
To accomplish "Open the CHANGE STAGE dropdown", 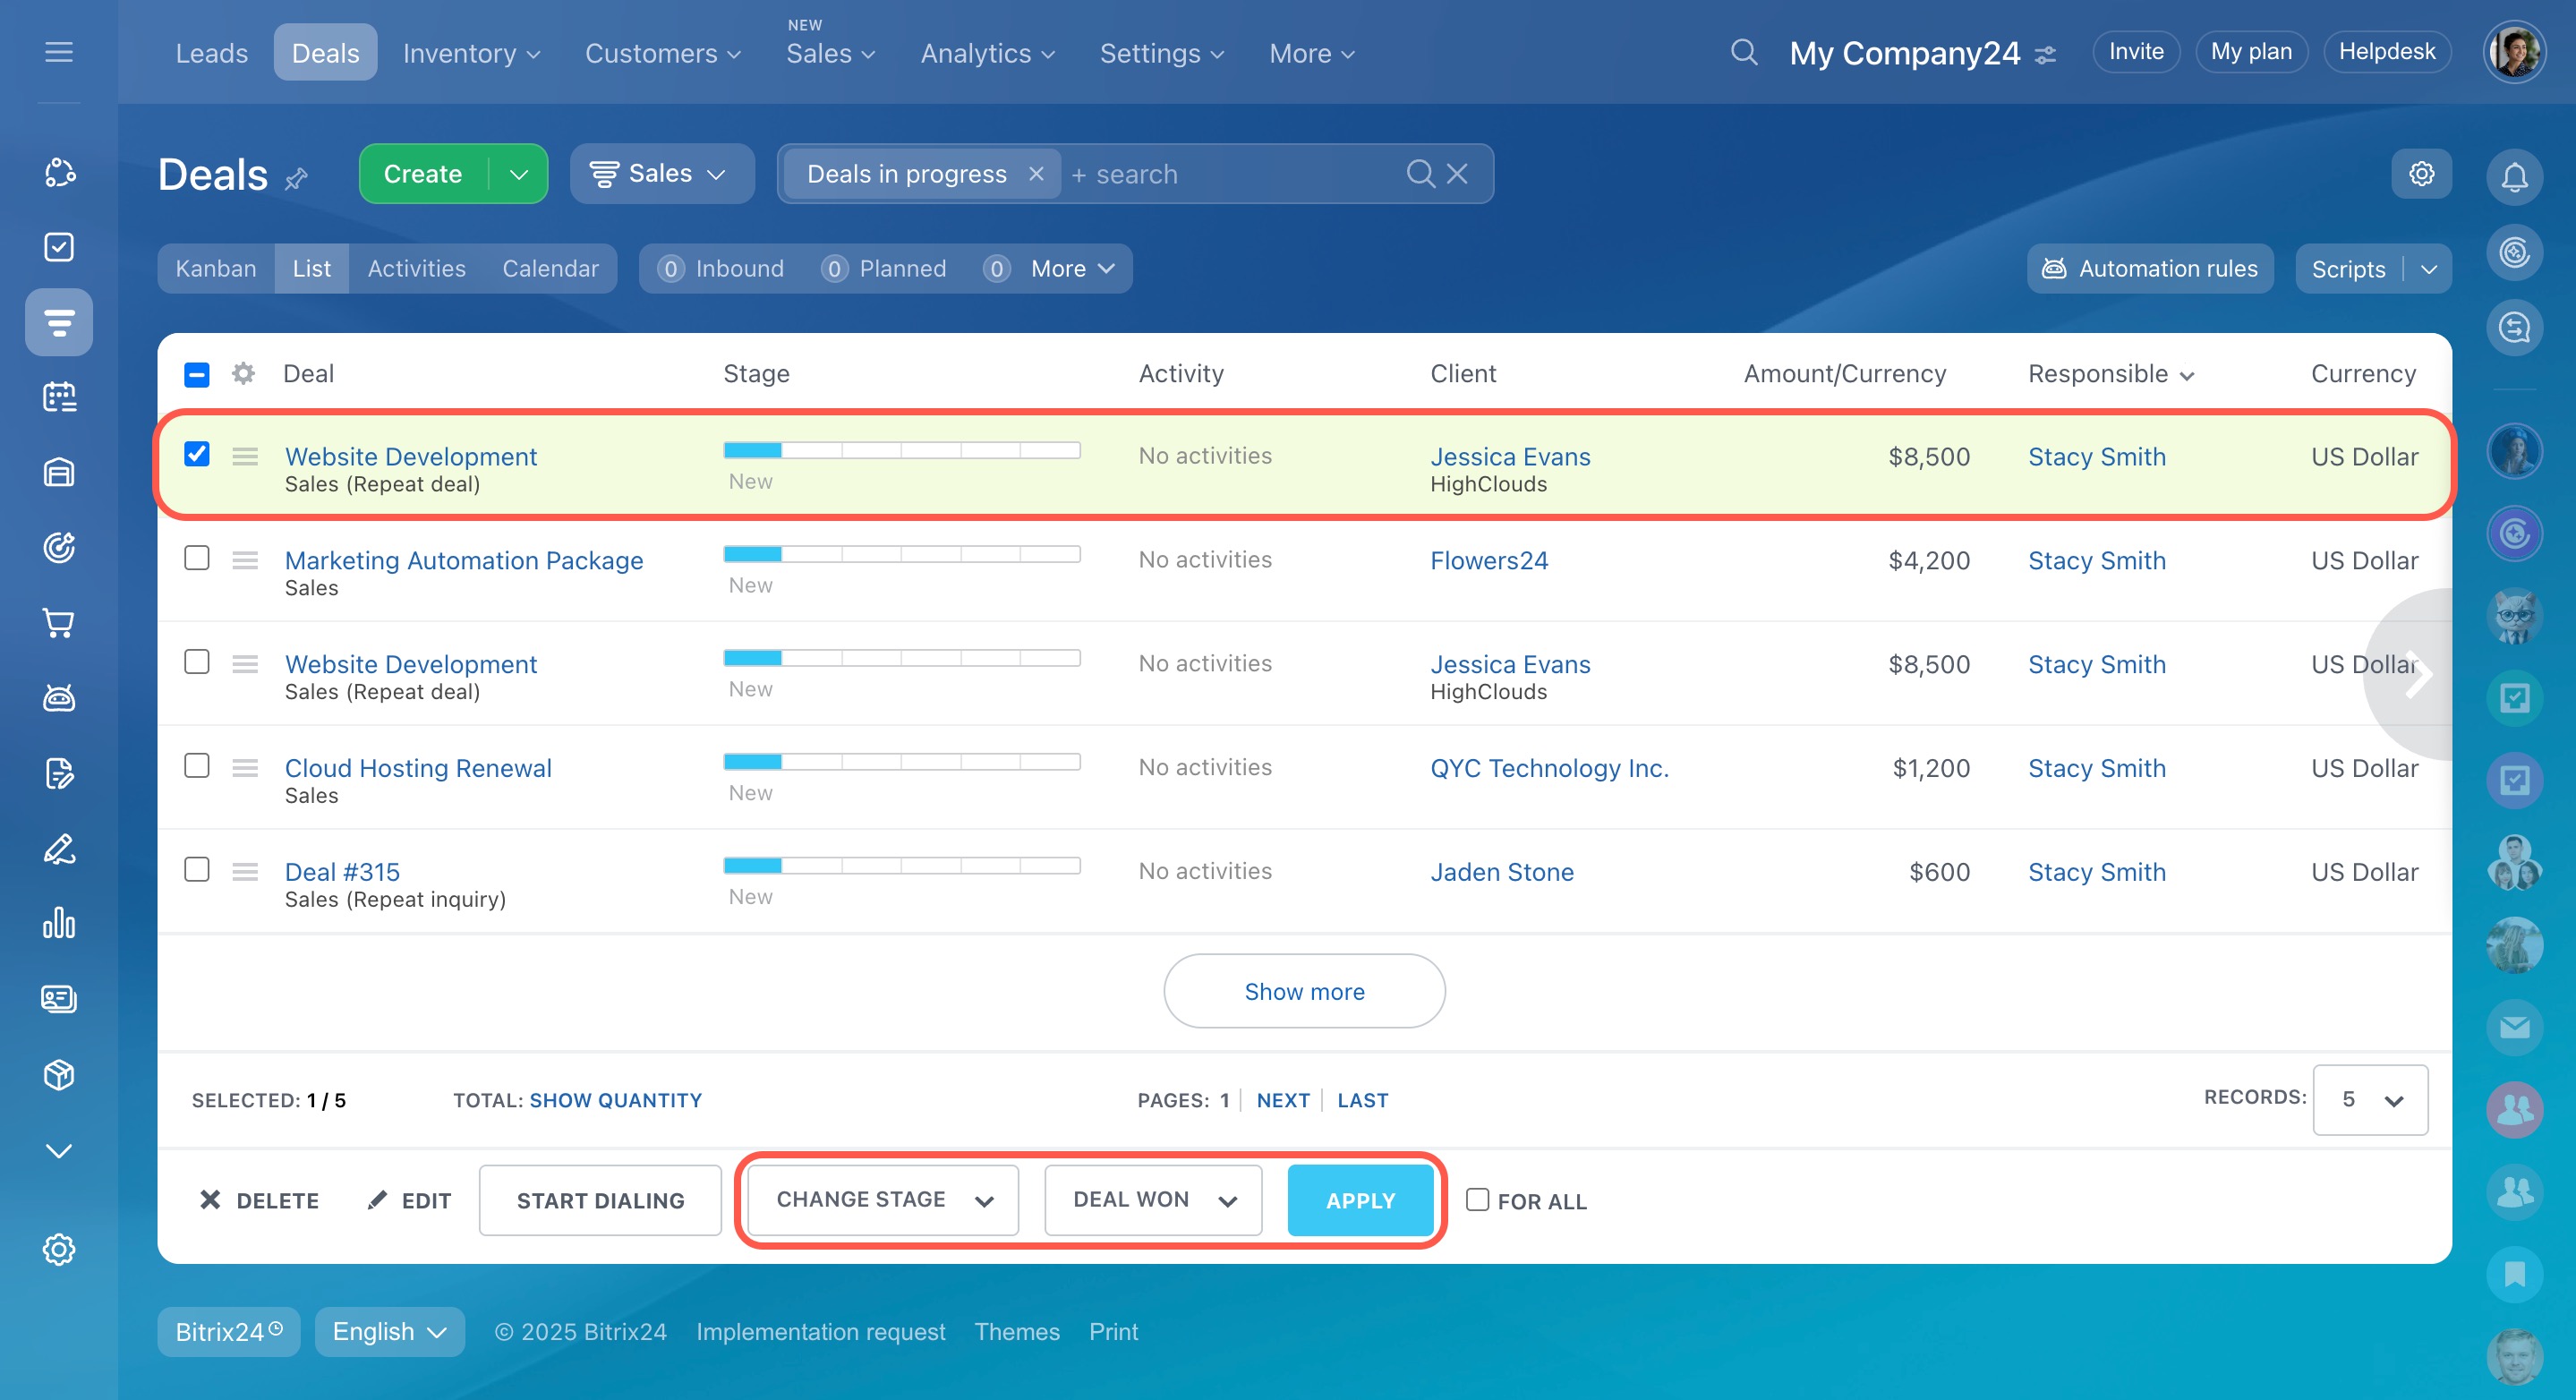I will (x=883, y=1200).
